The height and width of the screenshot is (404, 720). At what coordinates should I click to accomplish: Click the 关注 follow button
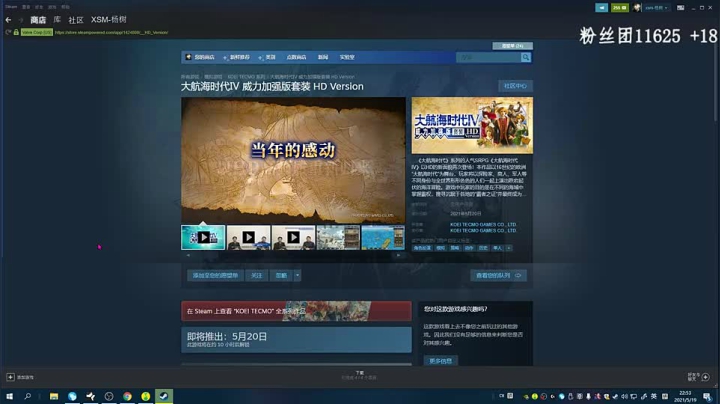[x=256, y=275]
